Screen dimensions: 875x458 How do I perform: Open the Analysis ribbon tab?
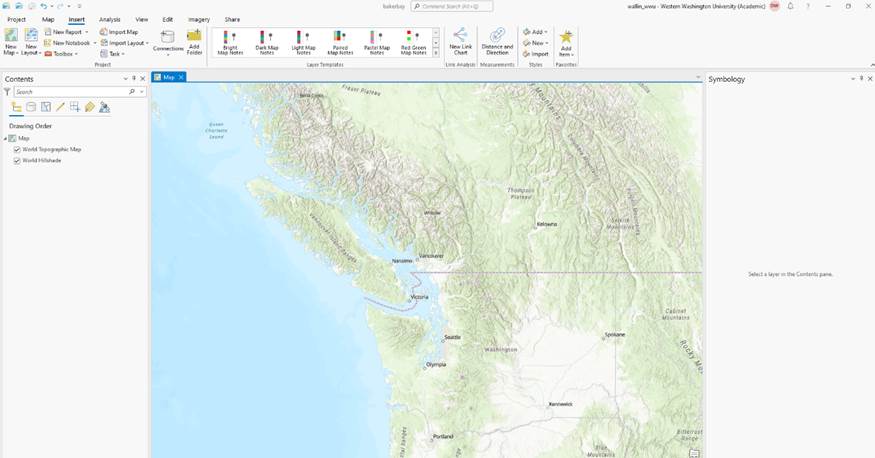(109, 20)
